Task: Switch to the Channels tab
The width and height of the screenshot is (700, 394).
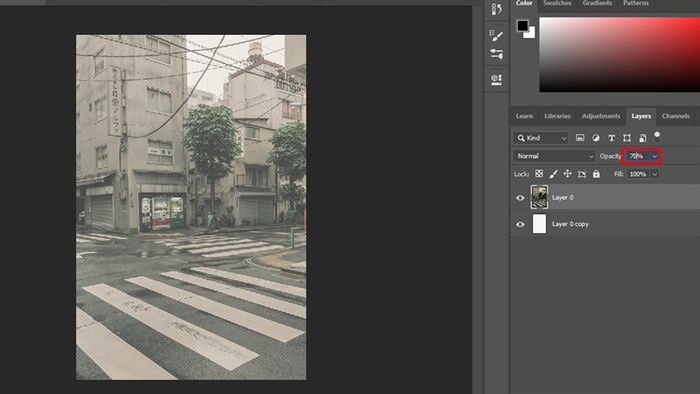Action: click(x=675, y=116)
